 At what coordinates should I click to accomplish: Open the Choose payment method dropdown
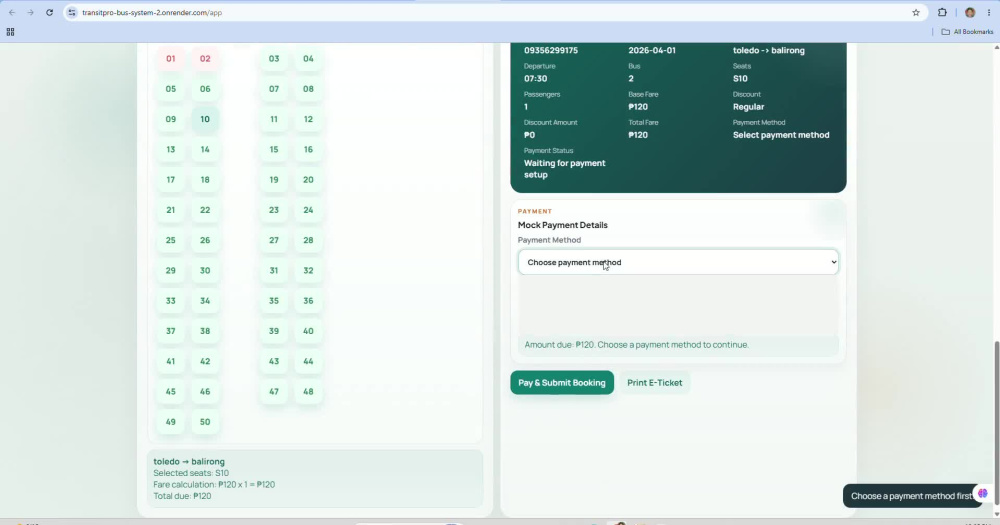tap(678, 262)
